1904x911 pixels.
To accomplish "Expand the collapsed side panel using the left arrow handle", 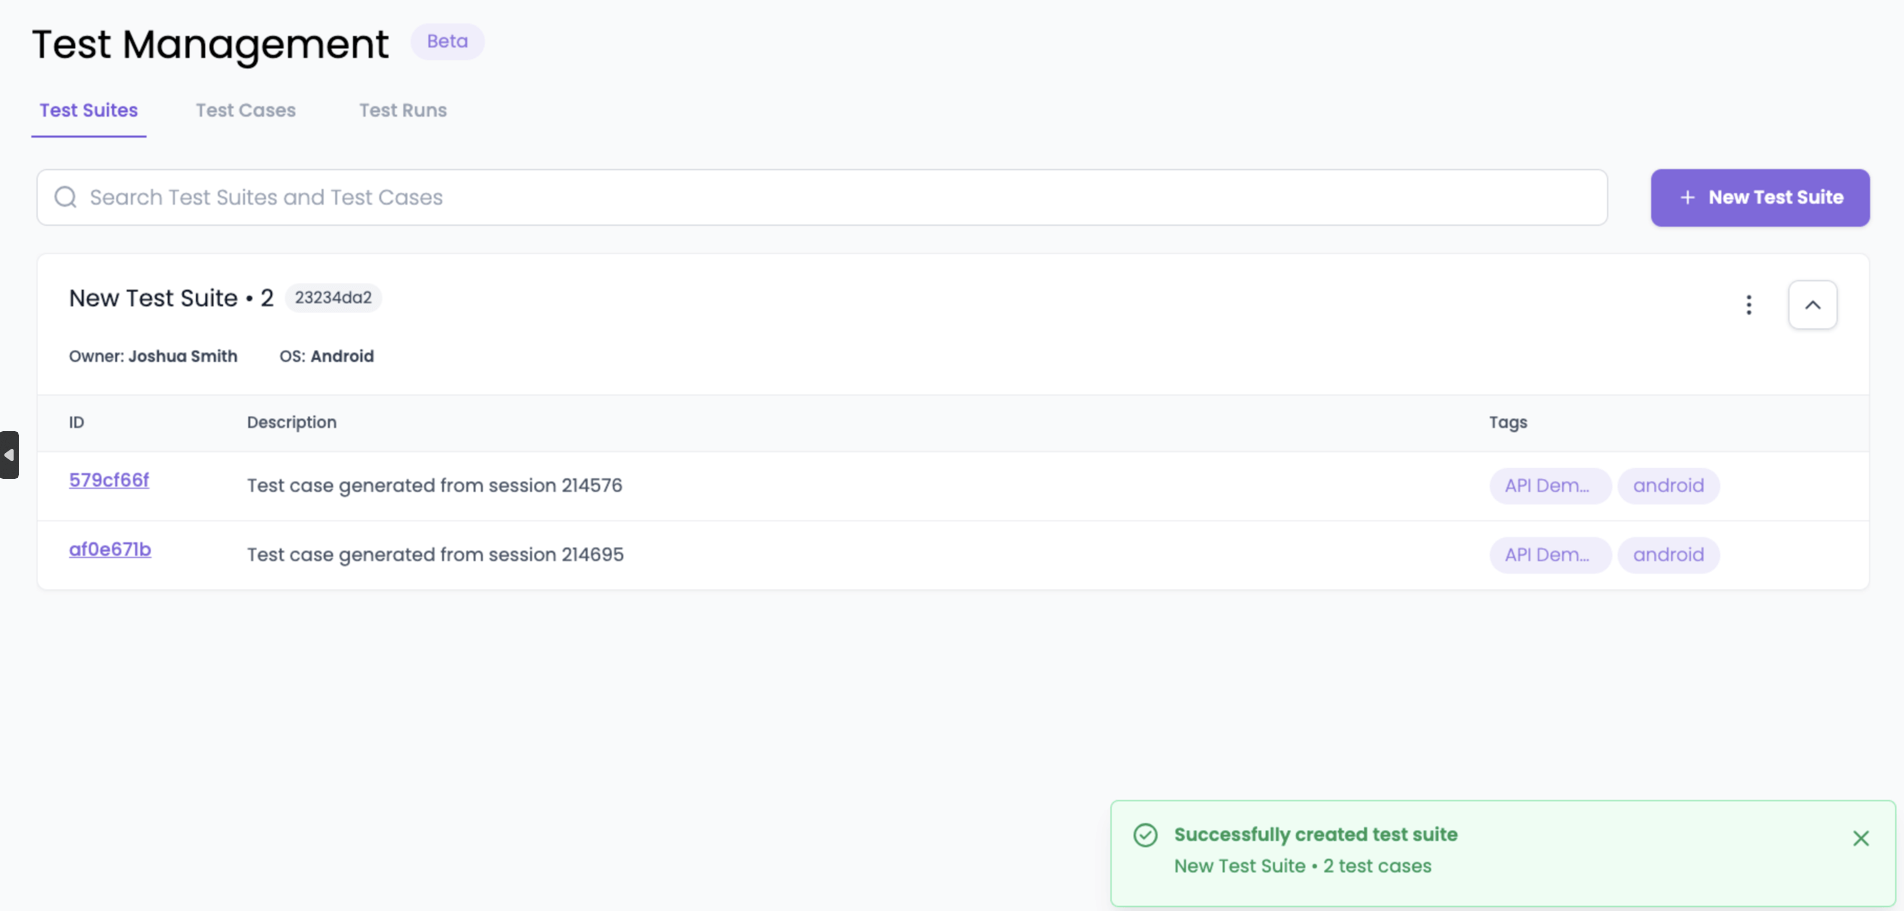I will click(9, 455).
